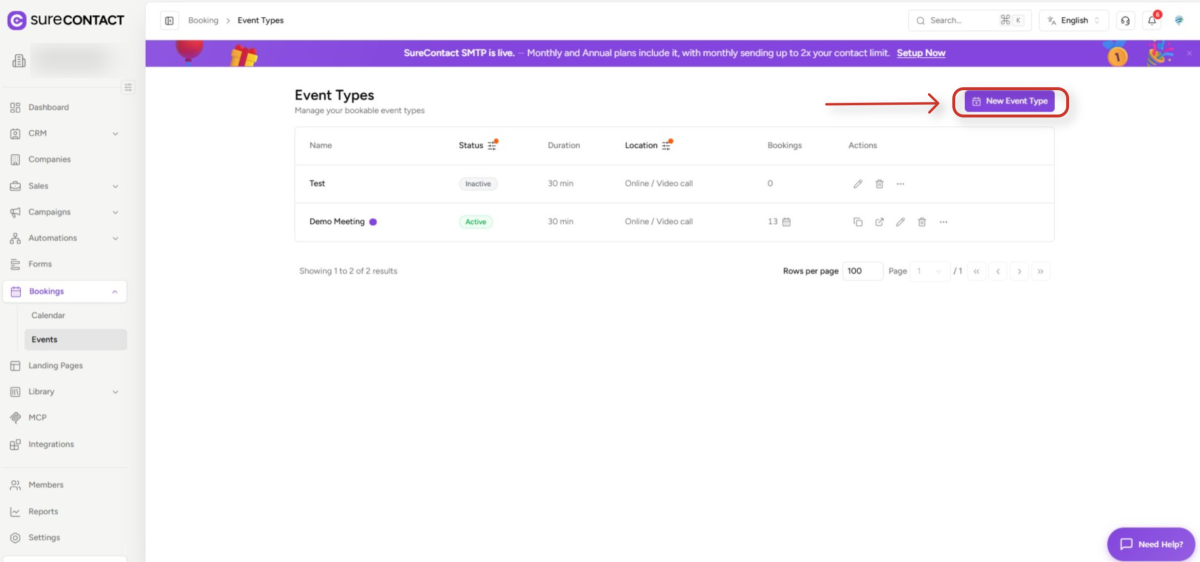Collapse sidebar using the handle icon
Viewport: 1200px width, 562px height.
pos(128,88)
